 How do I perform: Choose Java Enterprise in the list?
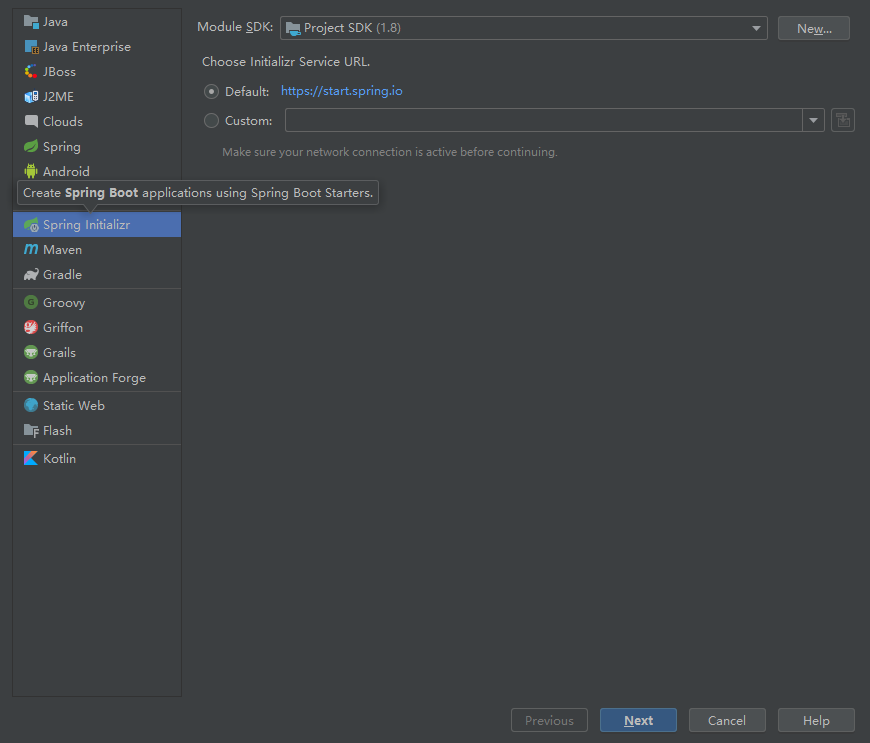click(x=97, y=47)
